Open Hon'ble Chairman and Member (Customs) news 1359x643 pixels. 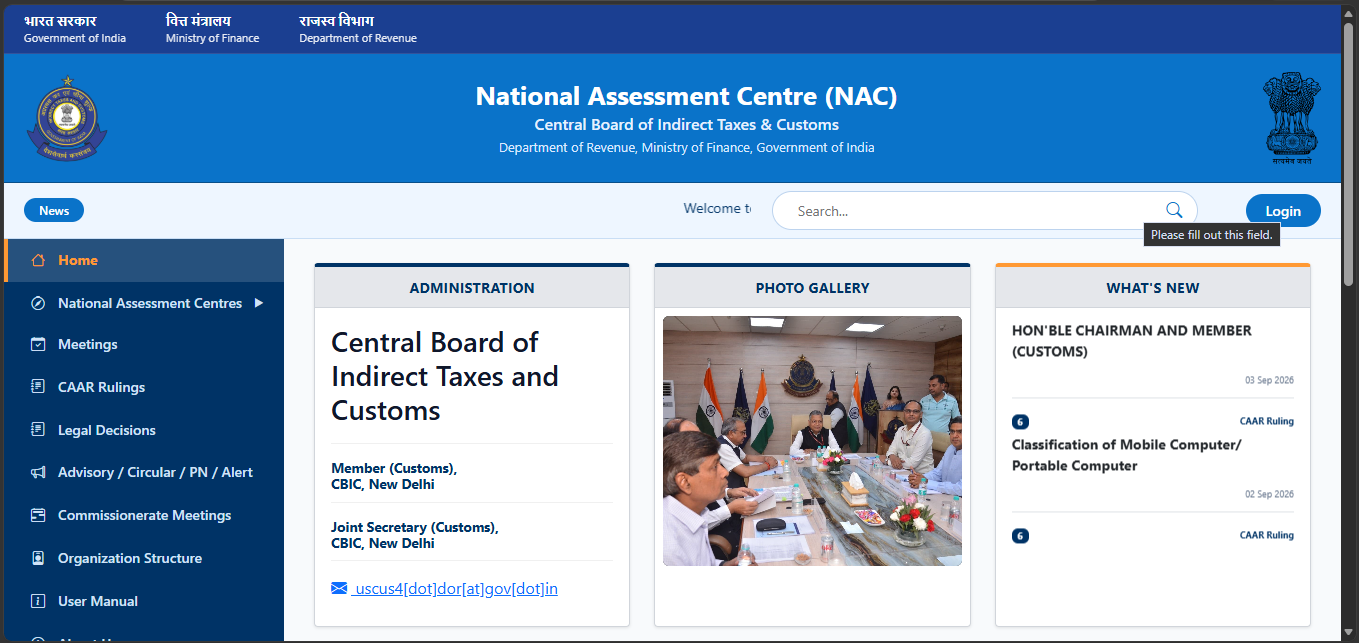pos(1132,341)
